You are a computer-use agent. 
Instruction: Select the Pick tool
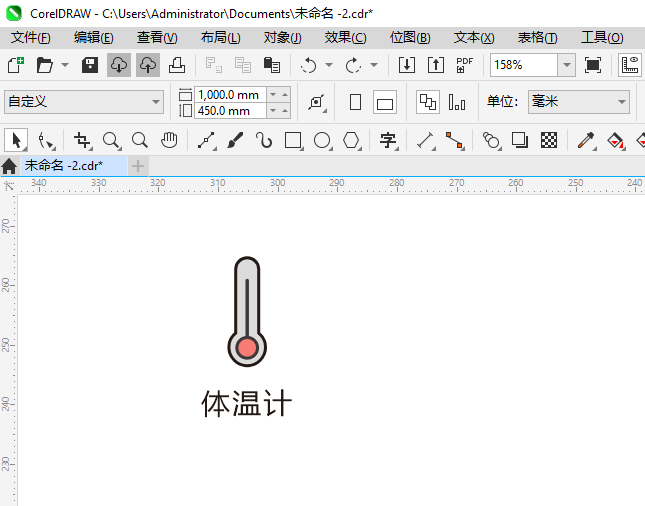(16, 140)
